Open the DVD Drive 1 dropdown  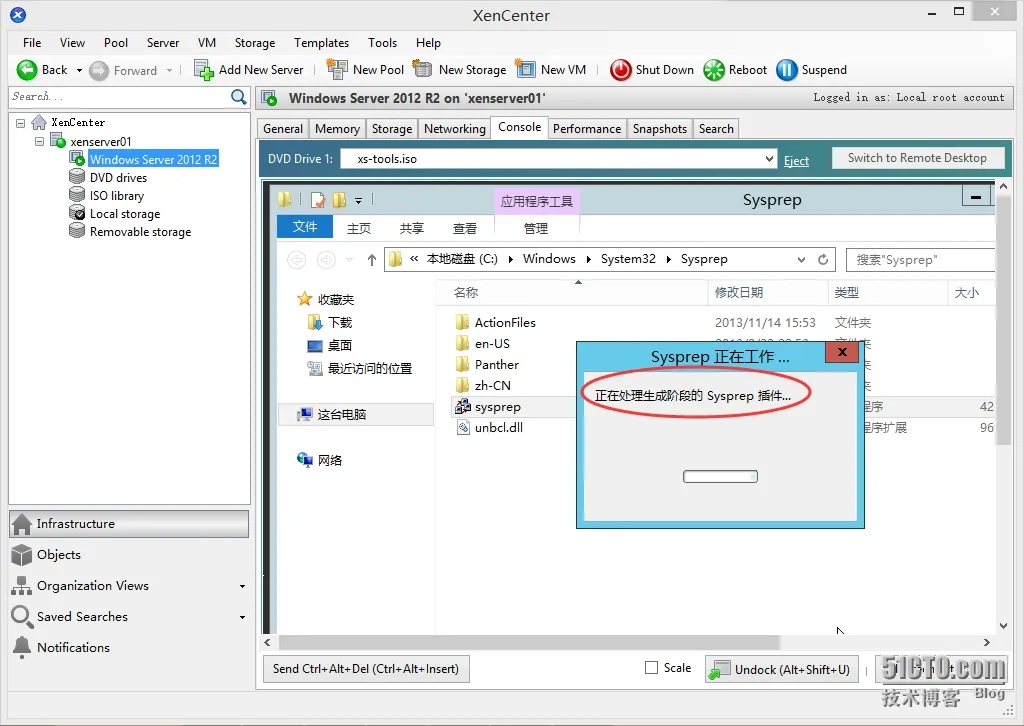tap(769, 159)
